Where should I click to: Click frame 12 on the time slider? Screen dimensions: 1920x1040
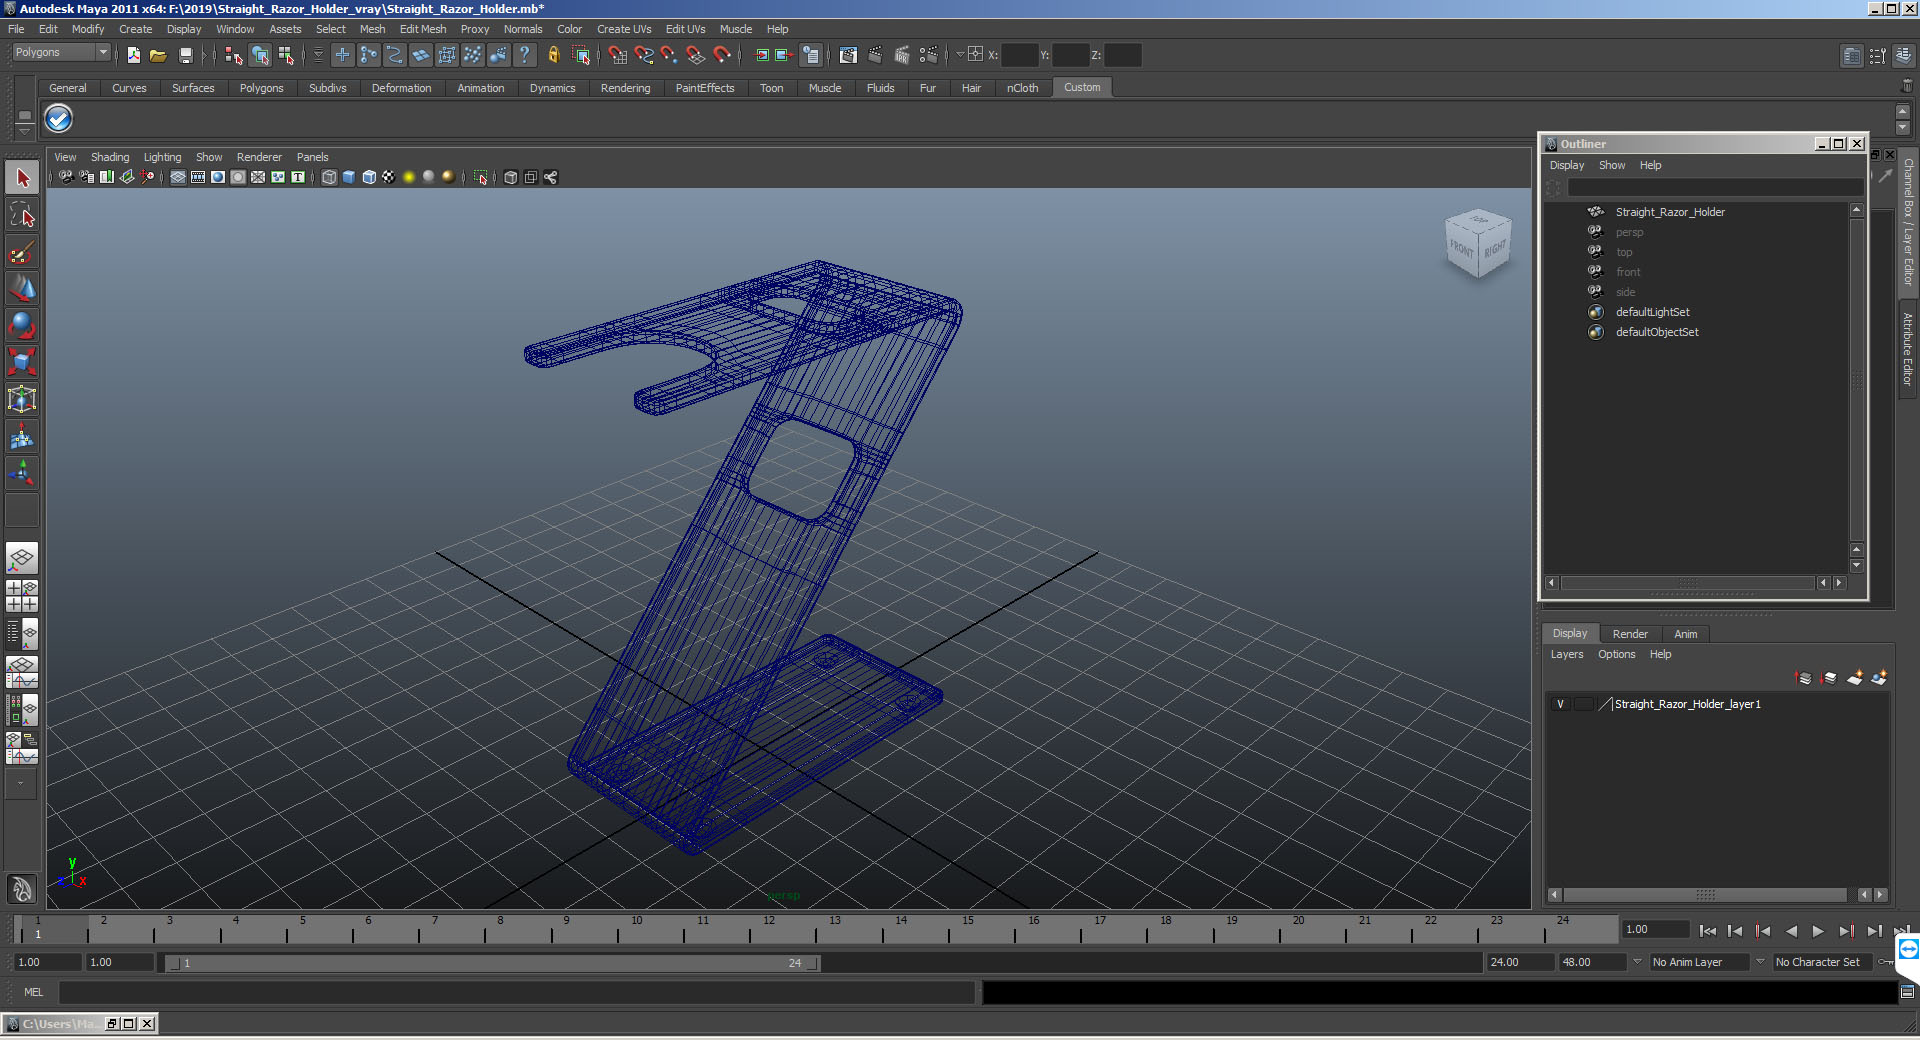(x=769, y=930)
